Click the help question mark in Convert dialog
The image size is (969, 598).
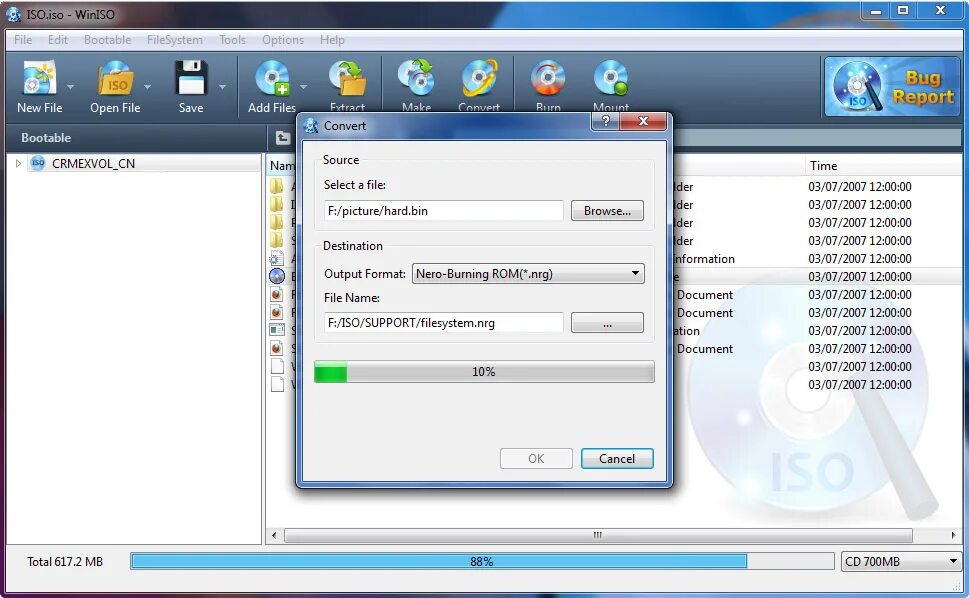point(606,121)
